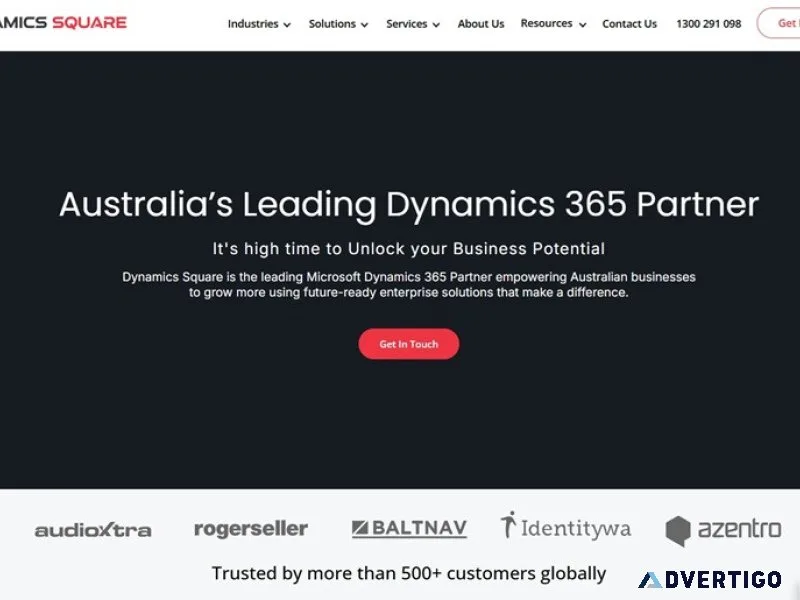Click the outlined Get button in the header
The width and height of the screenshot is (800, 600).
(779, 23)
